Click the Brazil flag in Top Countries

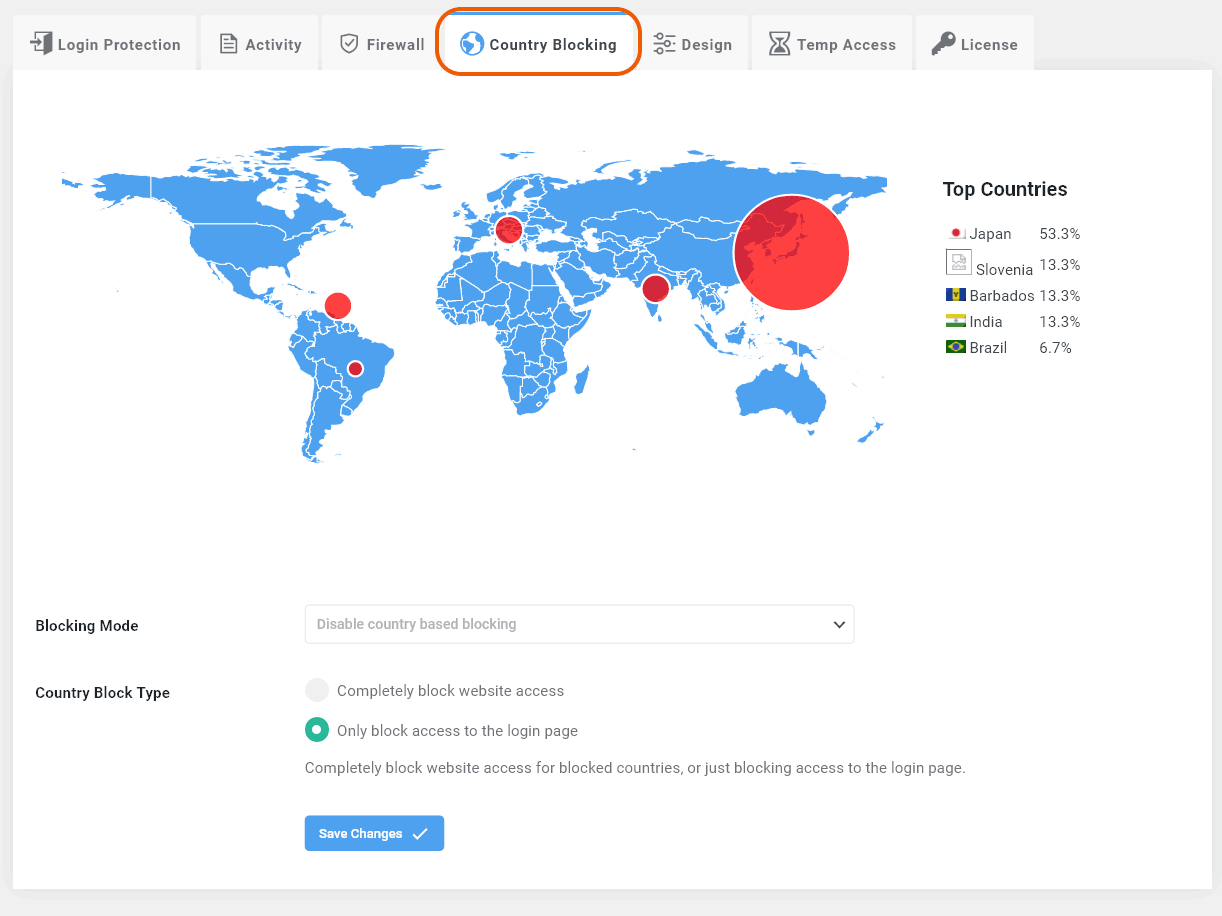(x=956, y=347)
